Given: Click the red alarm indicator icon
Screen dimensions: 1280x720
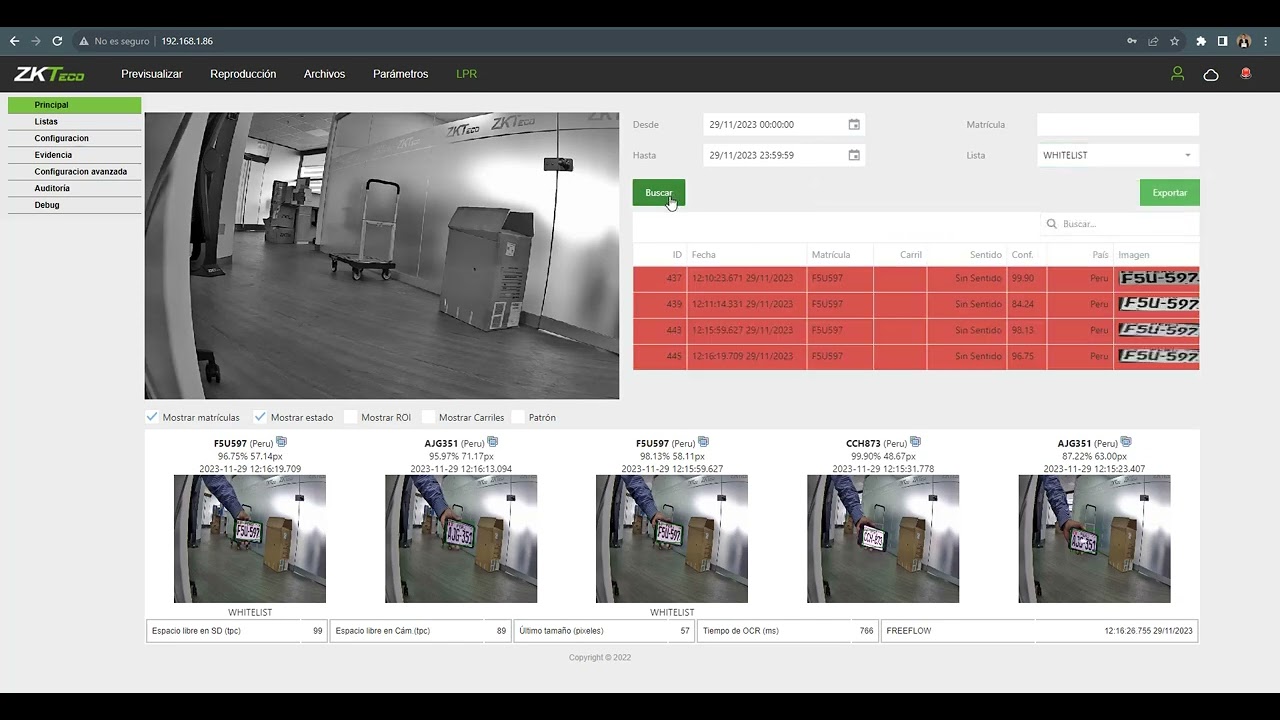Looking at the screenshot, I should pyautogui.click(x=1246, y=74).
